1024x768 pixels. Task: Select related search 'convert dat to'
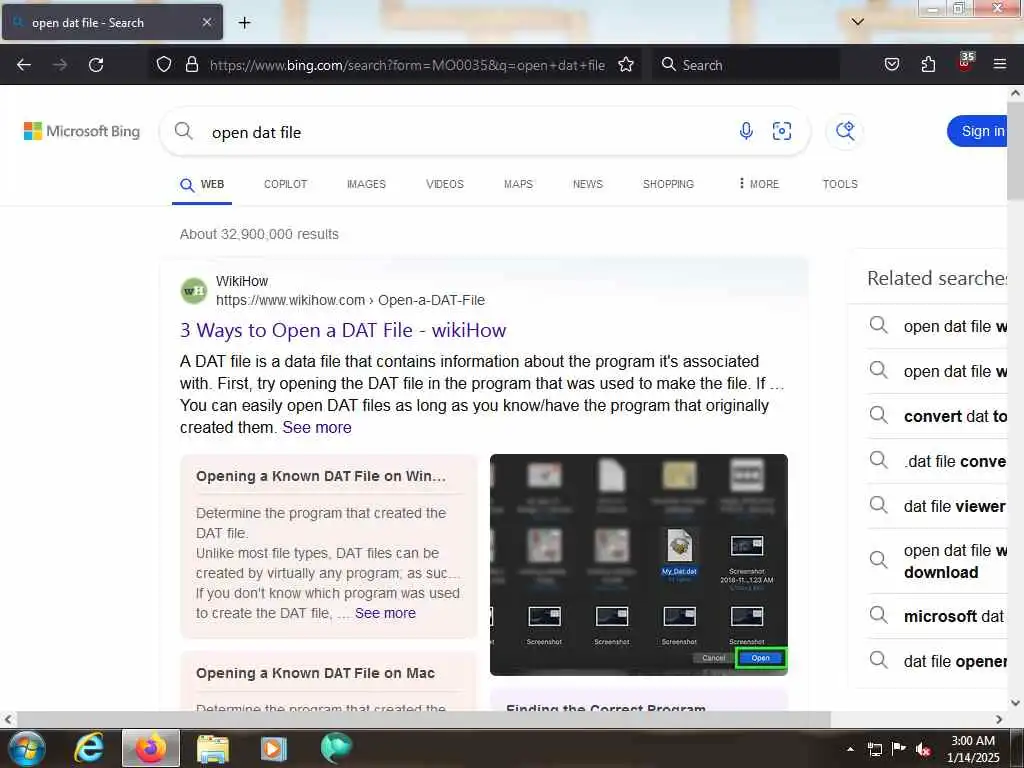[937, 416]
